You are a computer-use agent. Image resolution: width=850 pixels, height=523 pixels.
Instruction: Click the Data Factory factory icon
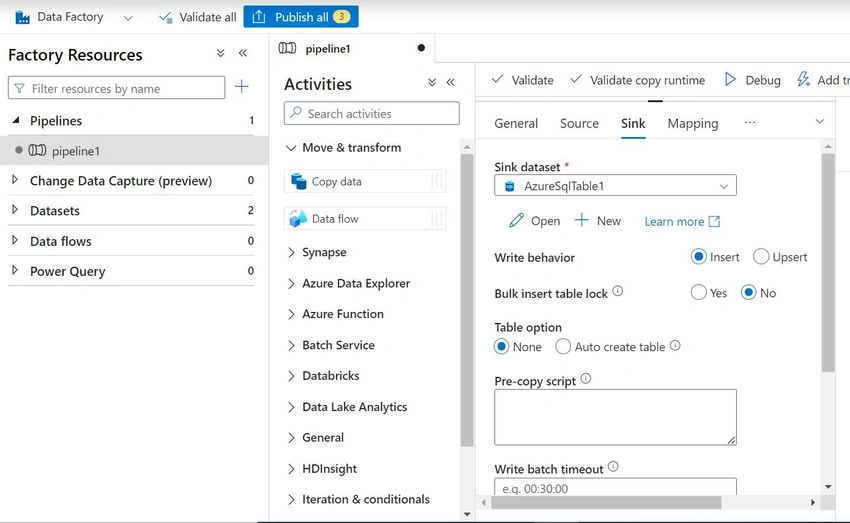23,17
